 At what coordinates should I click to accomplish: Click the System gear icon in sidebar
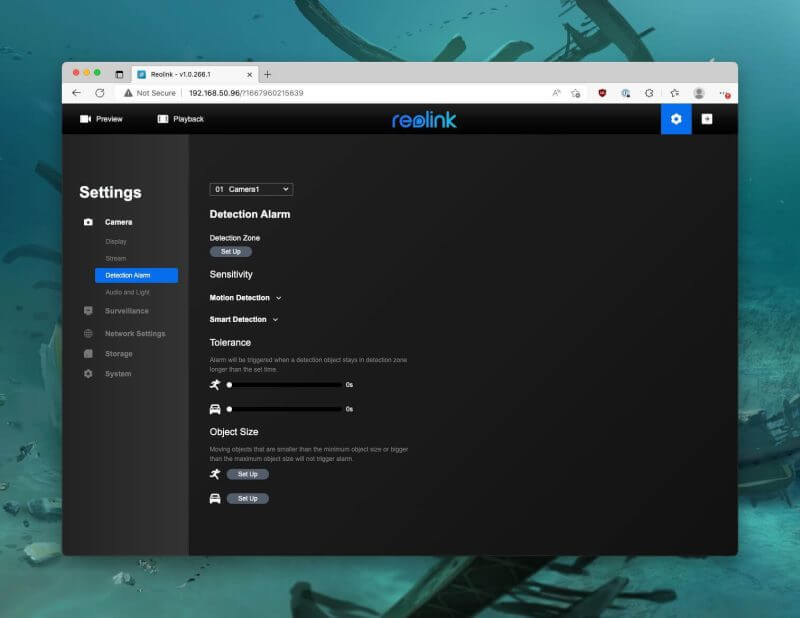pos(88,374)
